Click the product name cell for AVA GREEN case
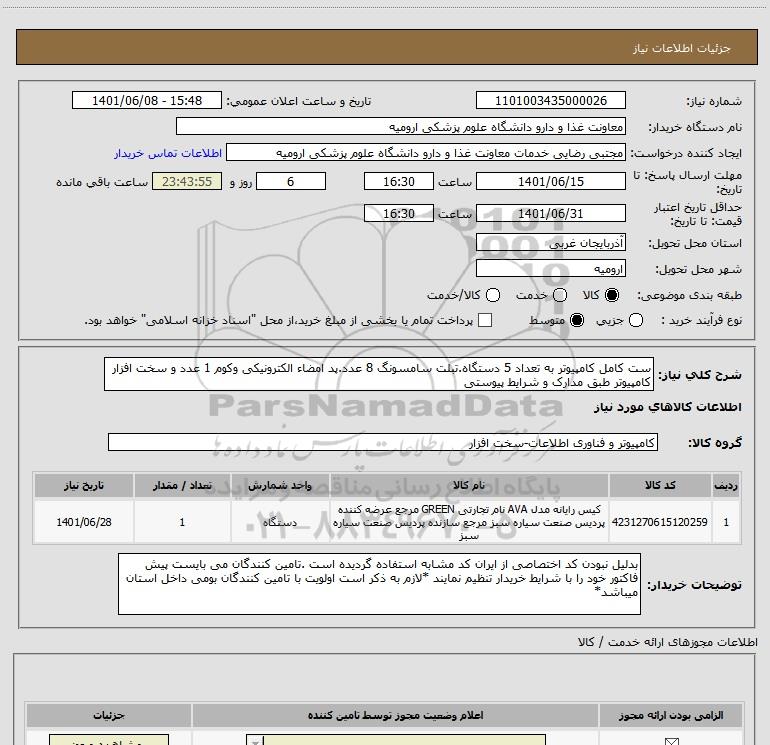 469,522
